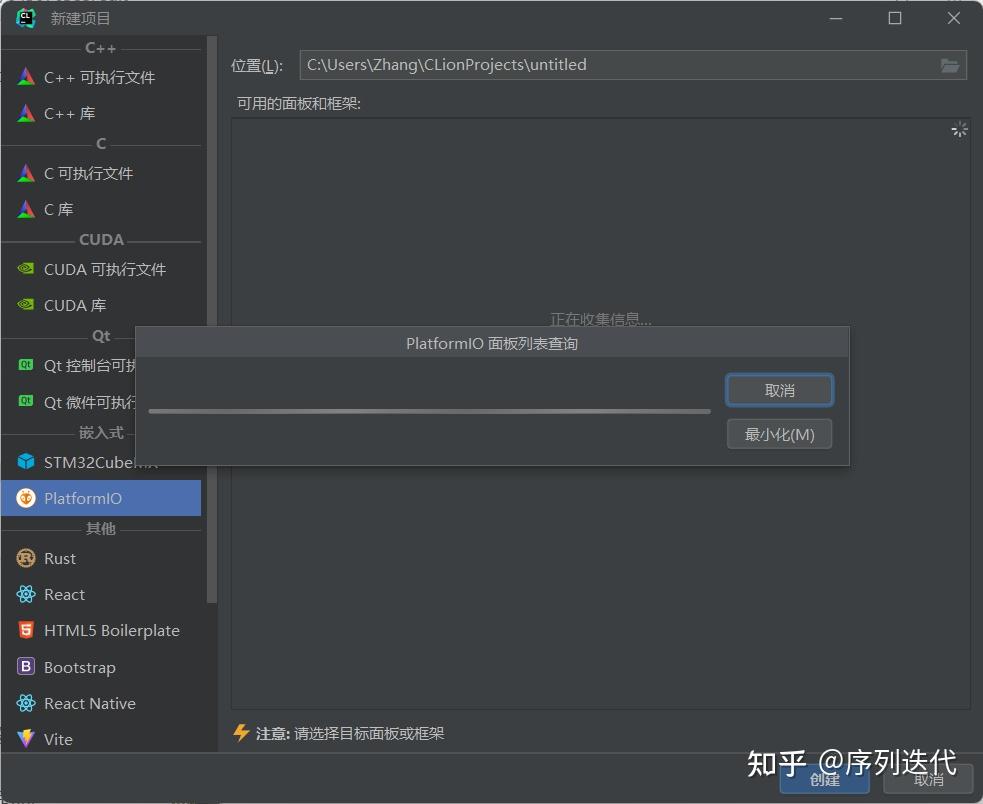The height and width of the screenshot is (804, 983).
Task: Select React Native project type
Action: 101,703
